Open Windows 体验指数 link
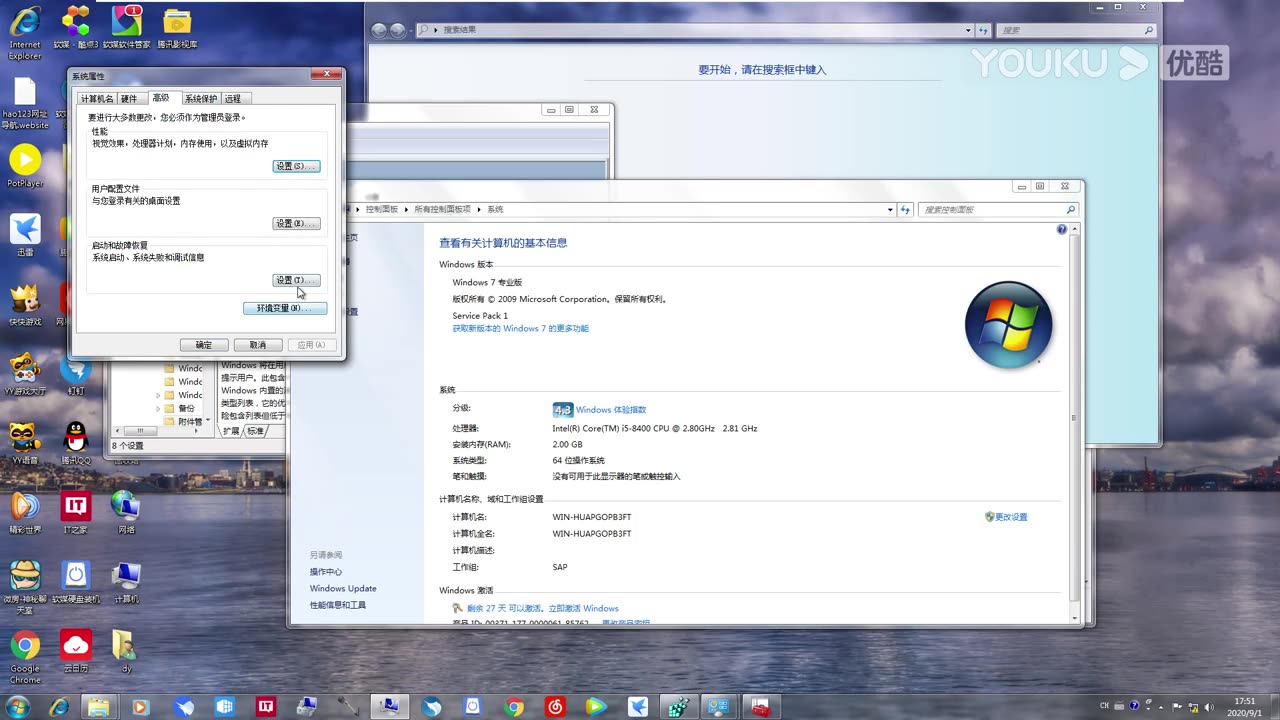The height and width of the screenshot is (720, 1280). coord(611,410)
